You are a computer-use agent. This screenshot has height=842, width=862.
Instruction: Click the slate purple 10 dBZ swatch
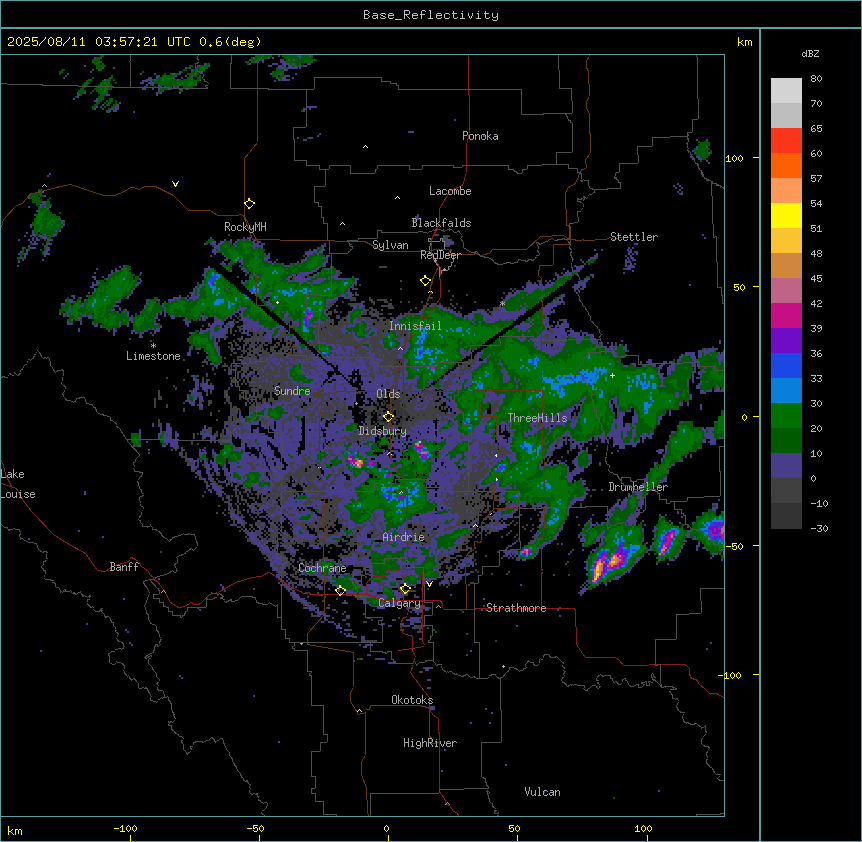pos(786,466)
